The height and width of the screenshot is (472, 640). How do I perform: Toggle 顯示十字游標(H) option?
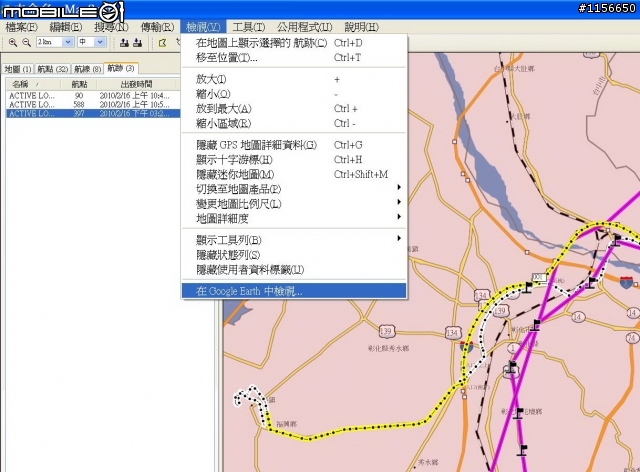(294, 159)
